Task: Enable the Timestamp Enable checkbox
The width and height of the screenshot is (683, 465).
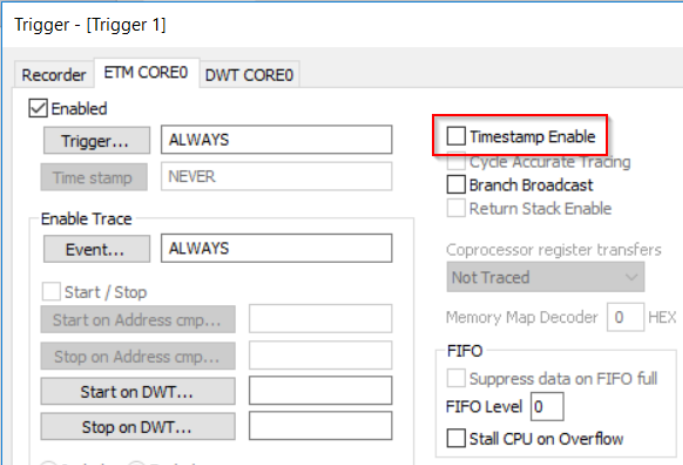Action: (456, 136)
